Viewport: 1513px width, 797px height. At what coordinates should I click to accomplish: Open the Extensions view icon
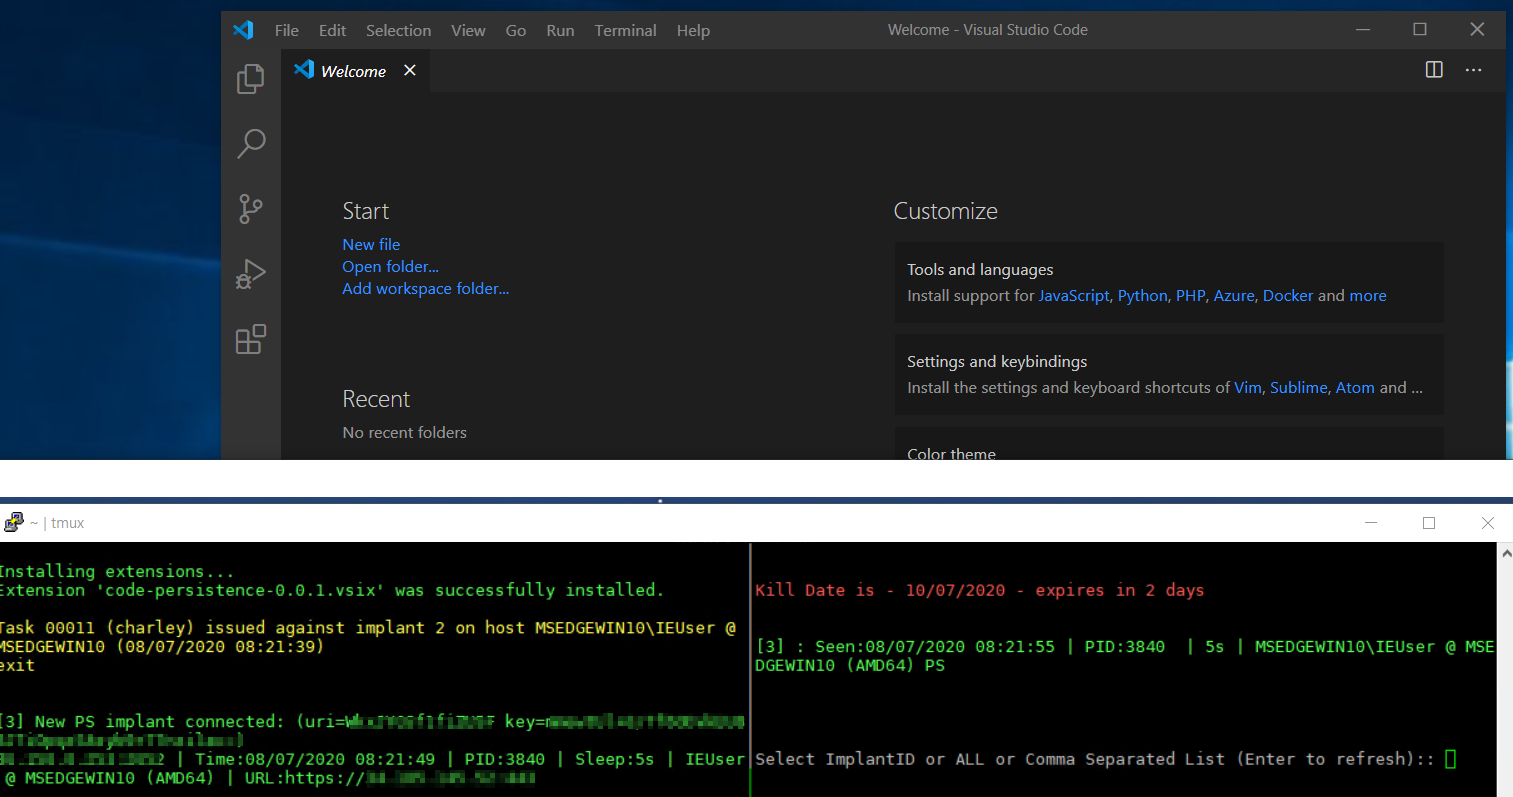click(250, 339)
